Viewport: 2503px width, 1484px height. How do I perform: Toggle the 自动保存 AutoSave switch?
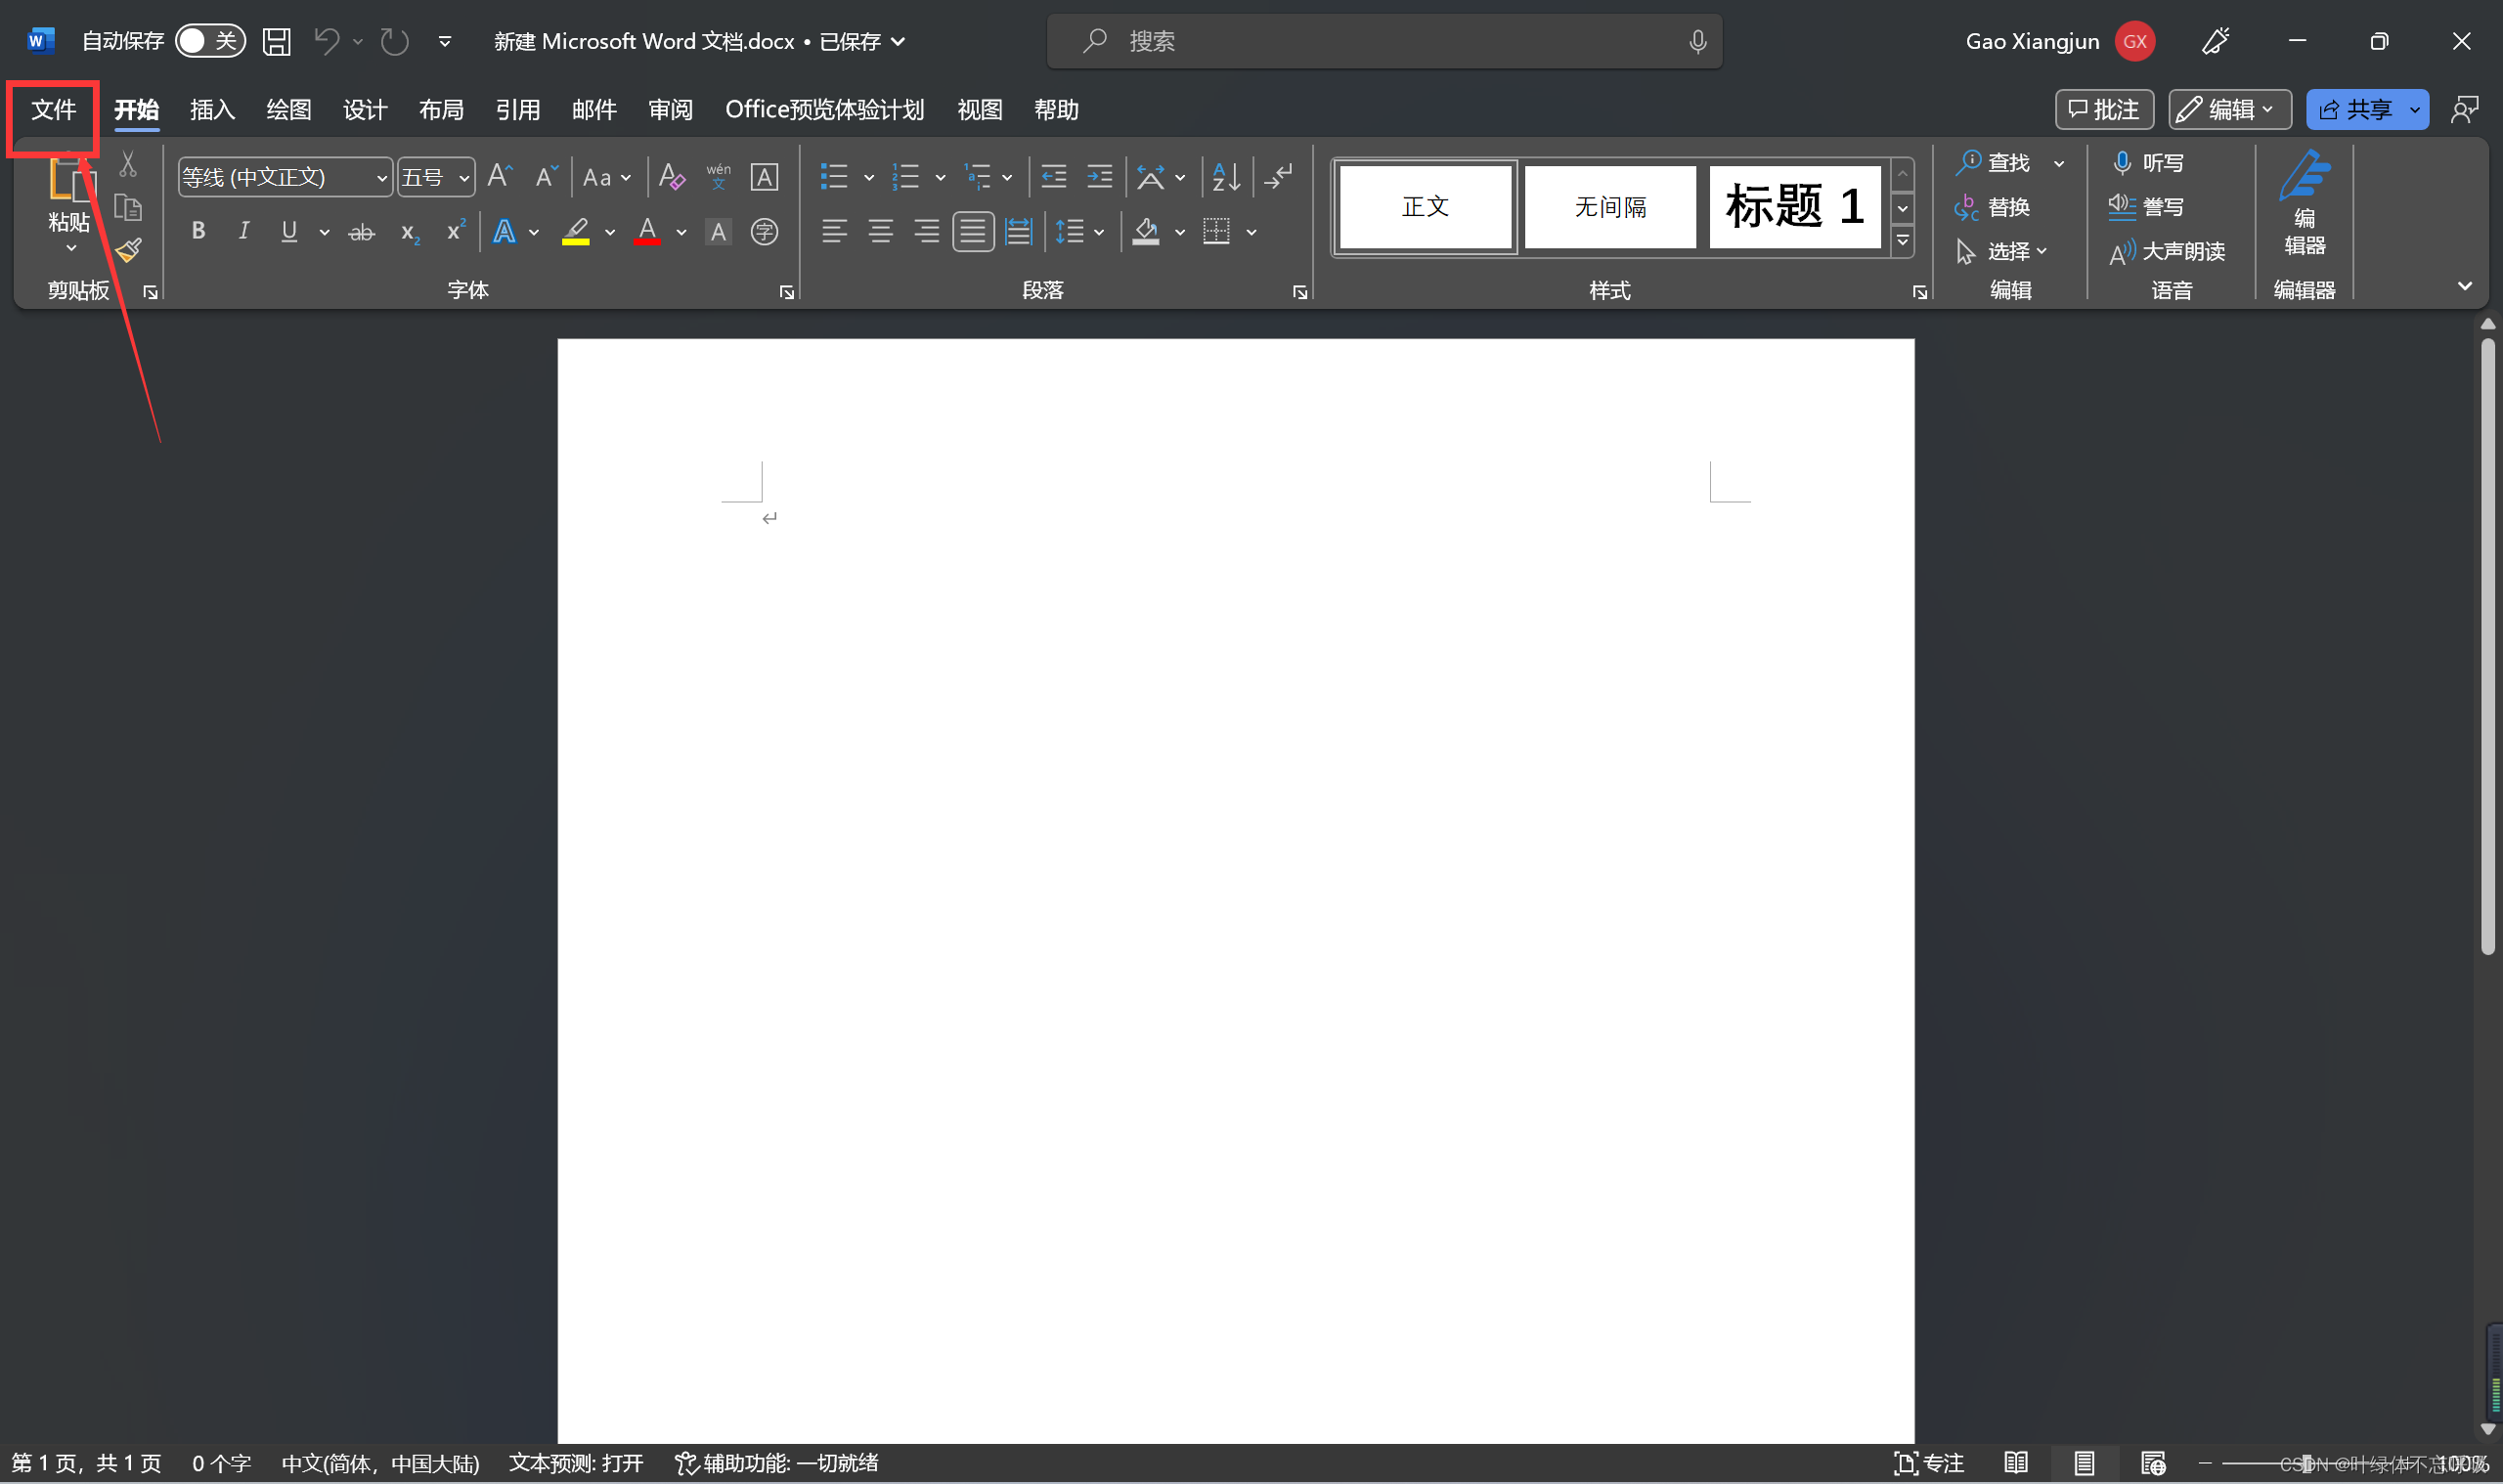[x=210, y=41]
